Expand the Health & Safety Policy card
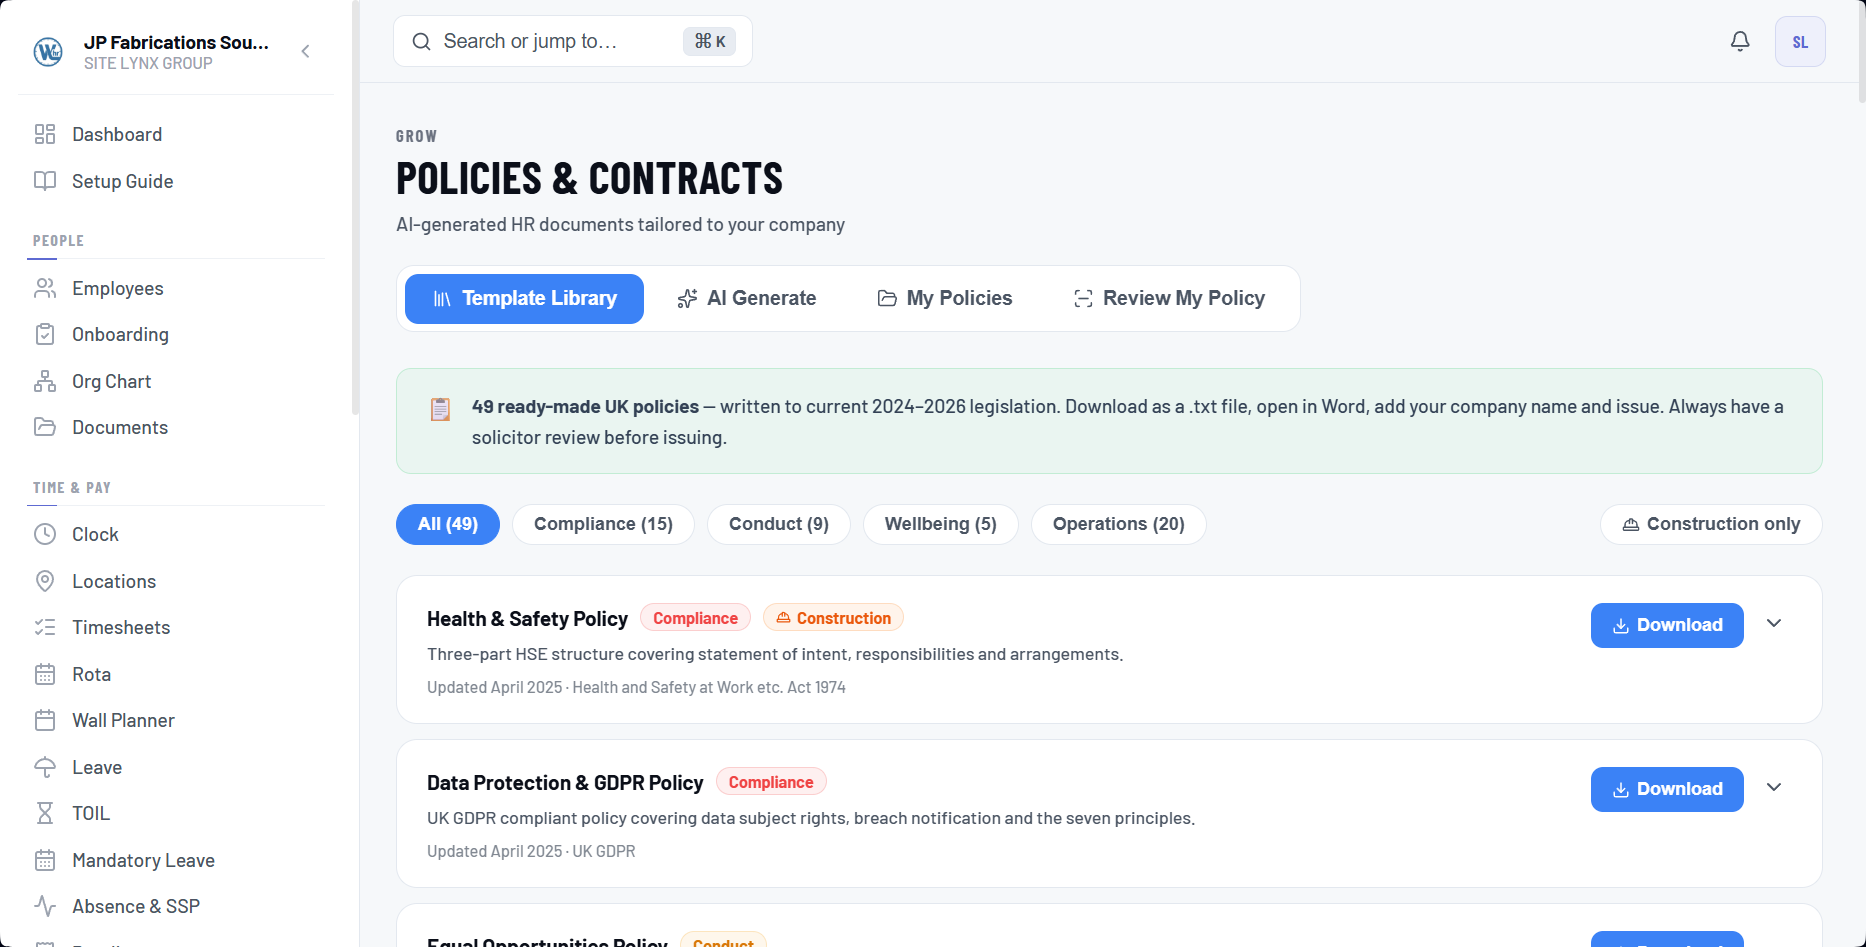Image resolution: width=1866 pixels, height=947 pixels. [x=1774, y=624]
